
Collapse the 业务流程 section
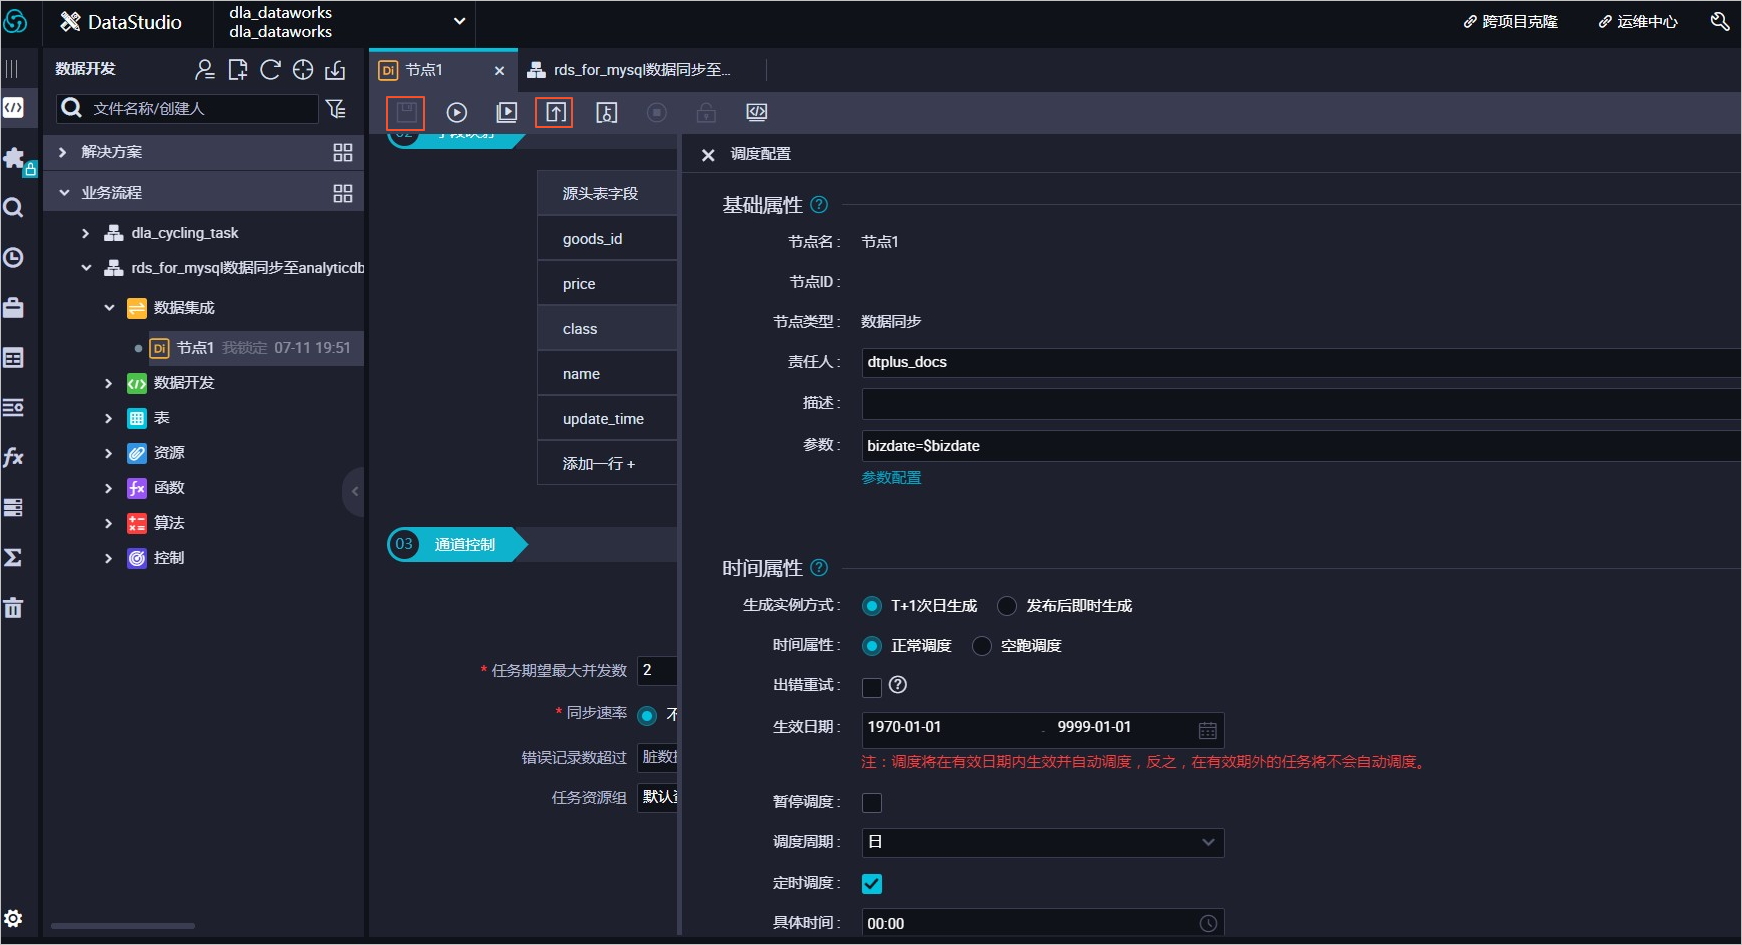[64, 193]
